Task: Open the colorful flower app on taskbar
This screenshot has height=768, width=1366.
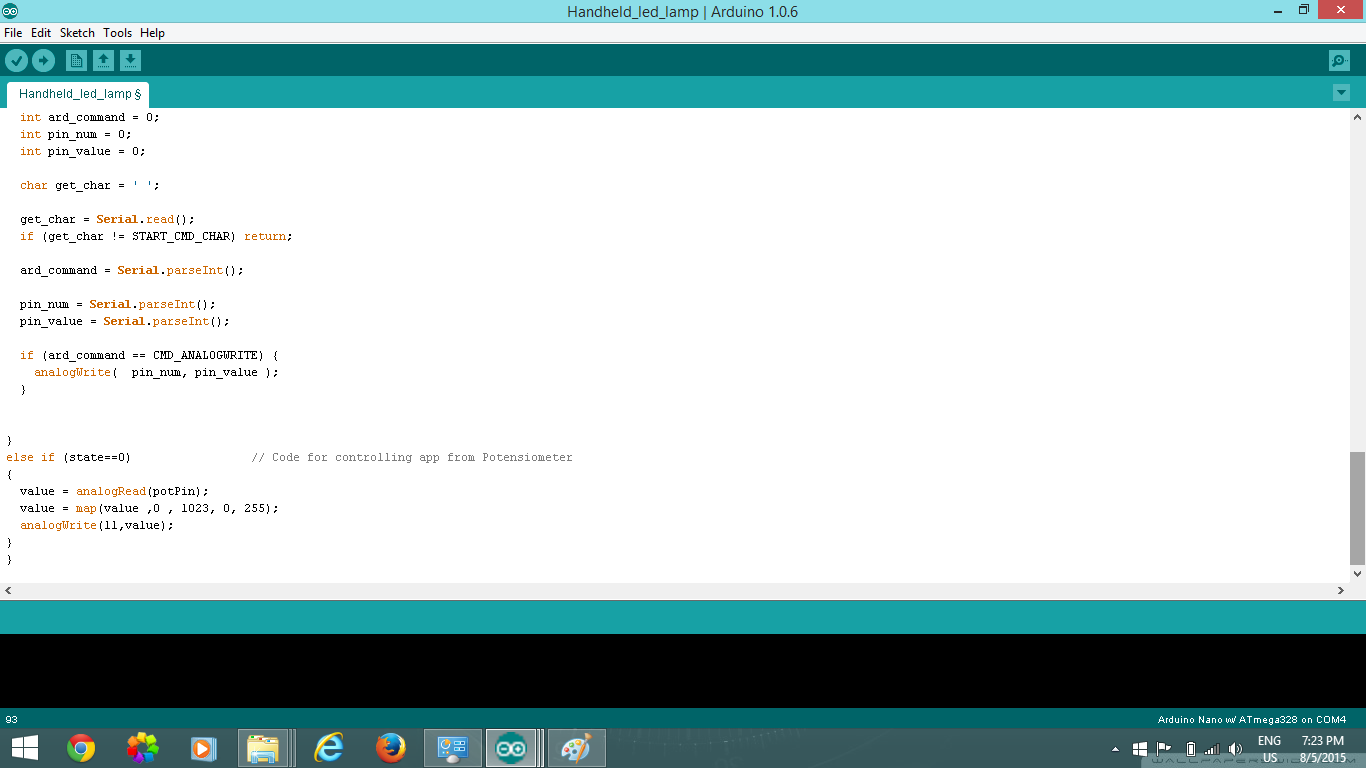Action: pyautogui.click(x=143, y=748)
